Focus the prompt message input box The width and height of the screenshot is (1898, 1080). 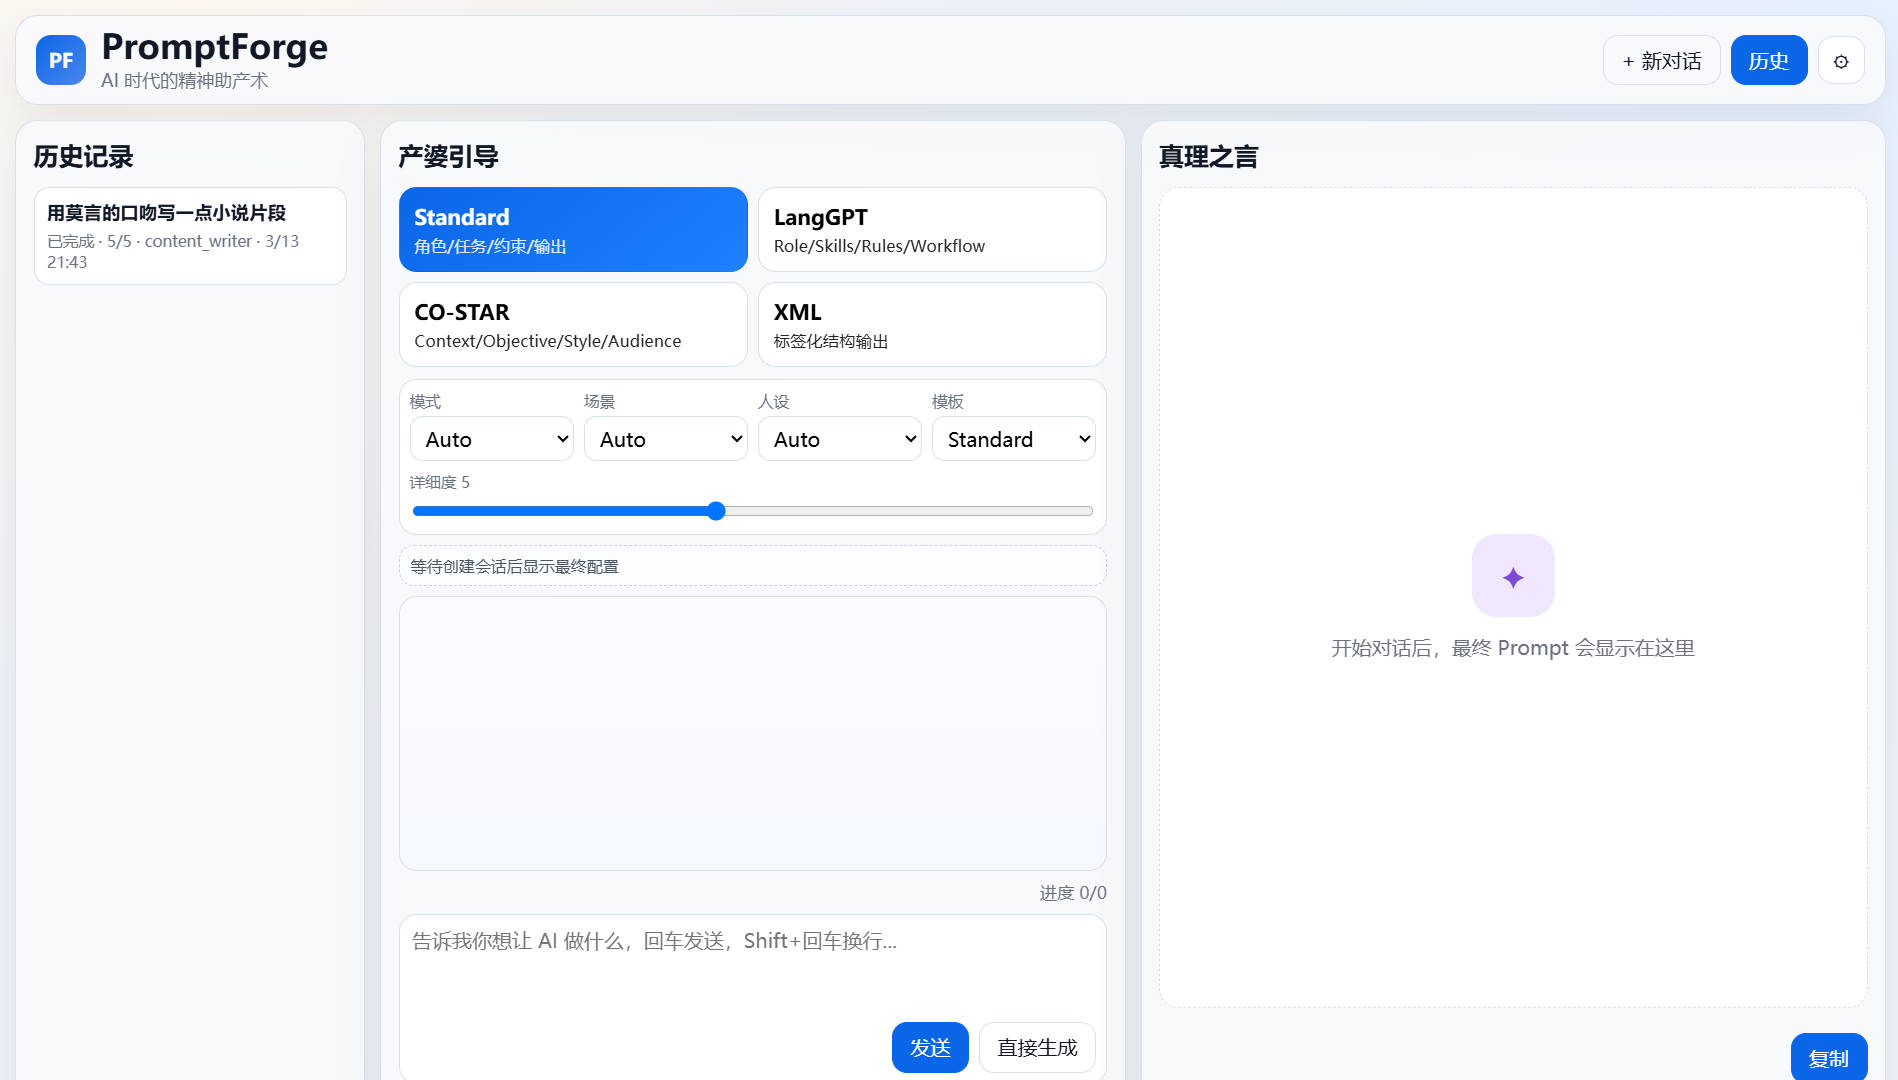(x=752, y=964)
